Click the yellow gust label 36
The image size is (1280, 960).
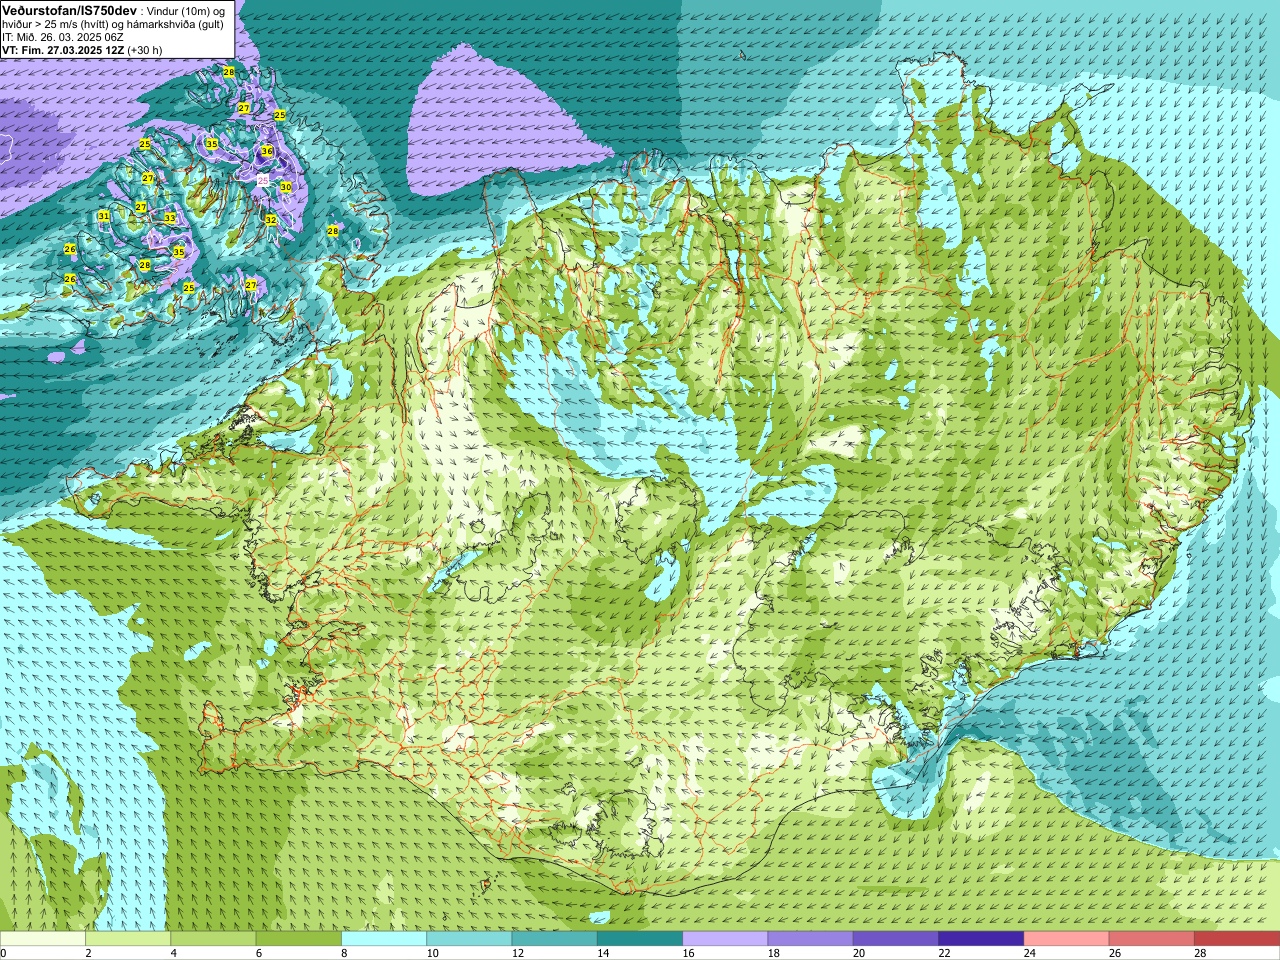click(x=267, y=151)
